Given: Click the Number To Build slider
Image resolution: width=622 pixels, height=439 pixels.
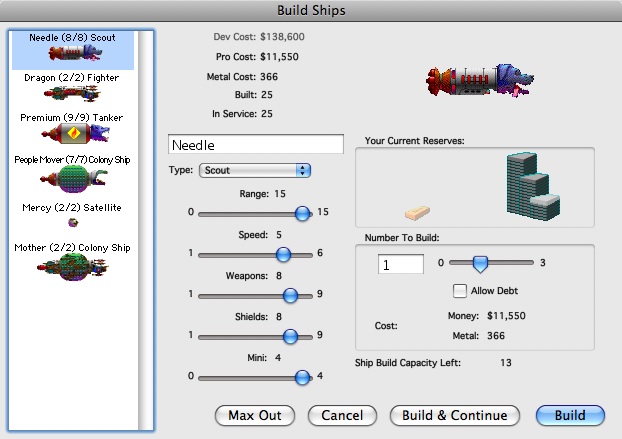Looking at the screenshot, I should [480, 263].
